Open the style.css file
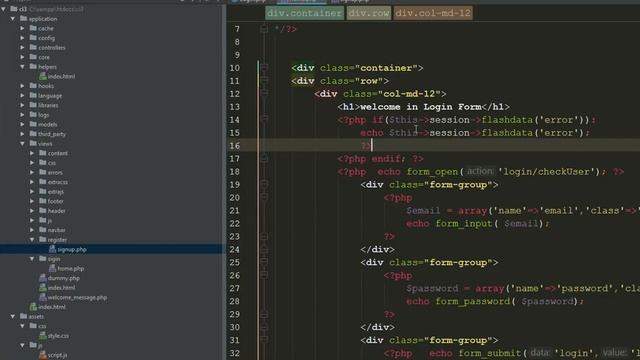 [x=54, y=336]
